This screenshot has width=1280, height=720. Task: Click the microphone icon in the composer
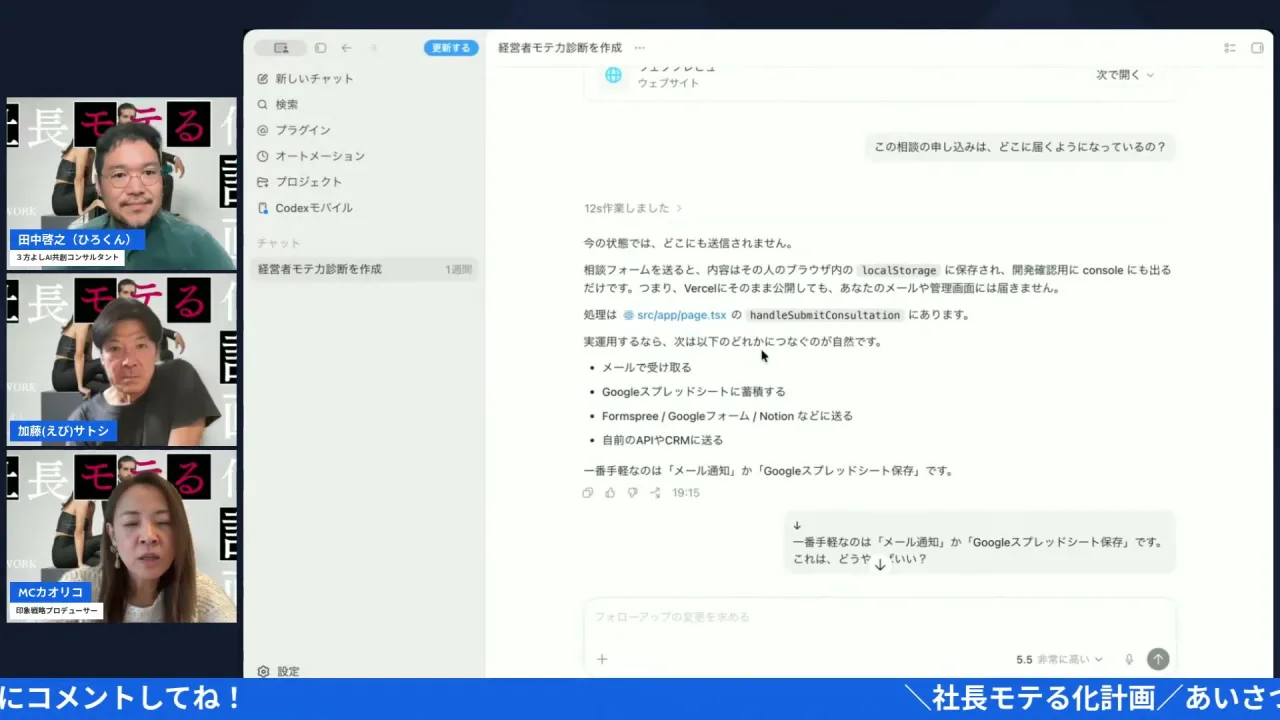1129,659
